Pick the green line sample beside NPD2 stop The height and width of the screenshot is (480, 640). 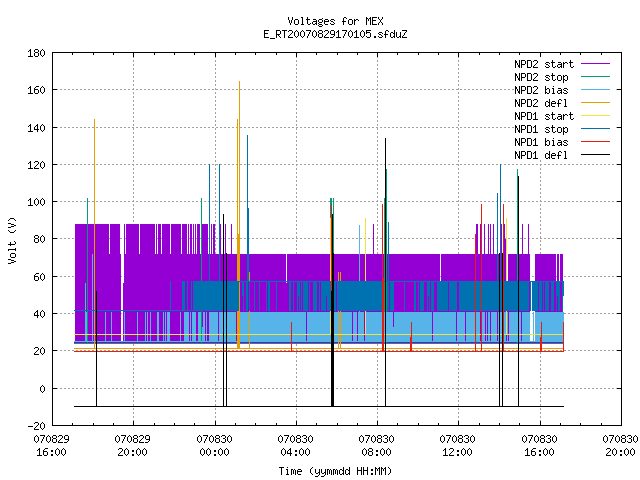point(595,76)
